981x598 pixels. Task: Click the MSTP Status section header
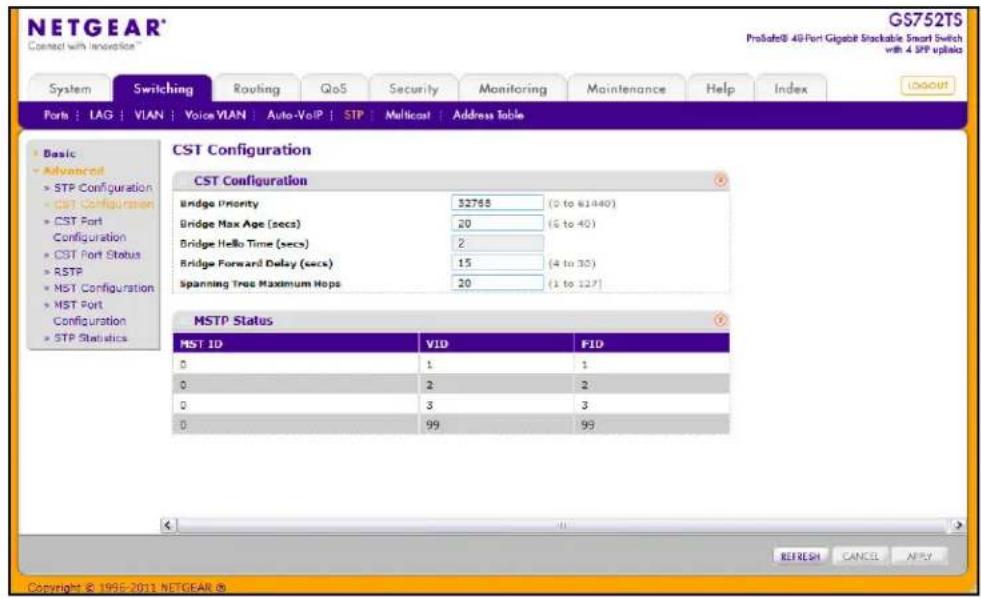coord(451,320)
